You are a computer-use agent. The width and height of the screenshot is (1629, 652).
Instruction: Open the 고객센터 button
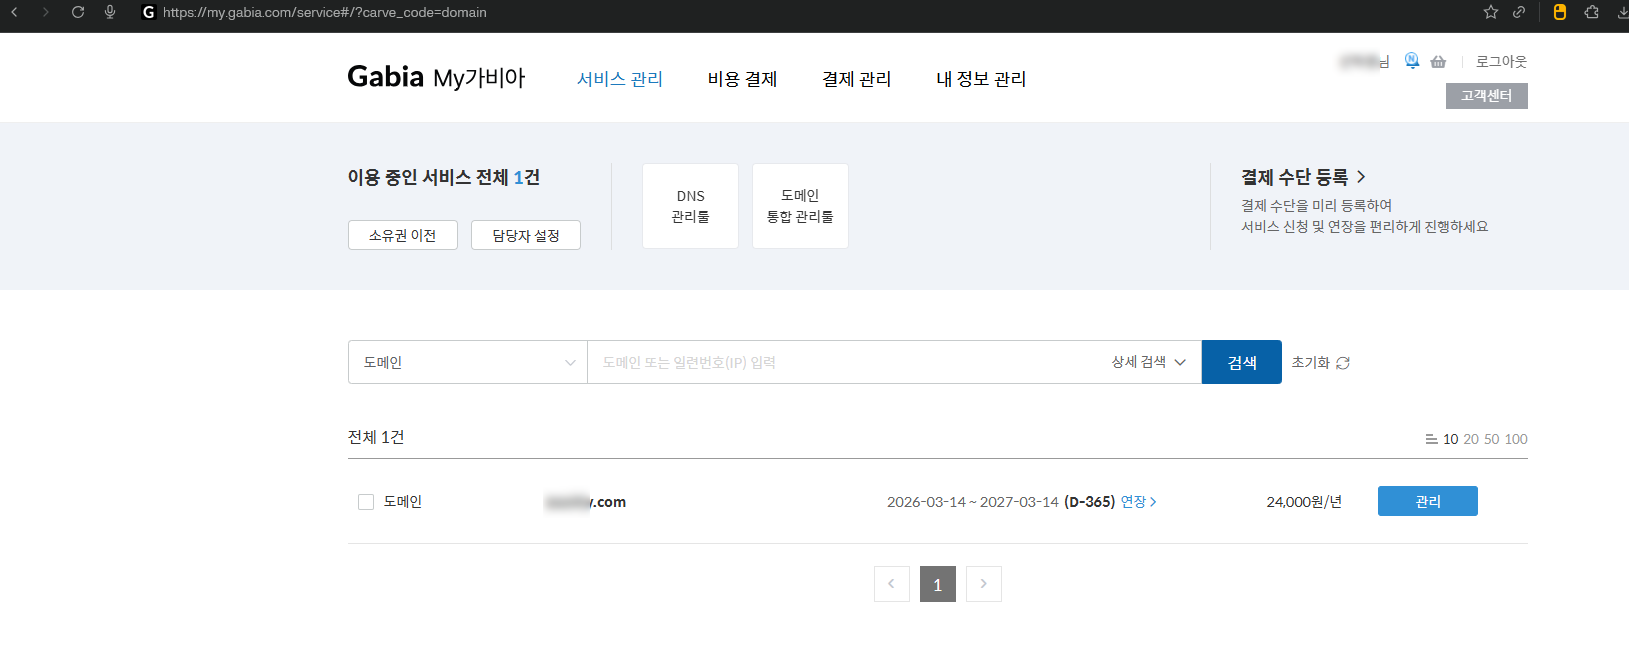coord(1486,96)
